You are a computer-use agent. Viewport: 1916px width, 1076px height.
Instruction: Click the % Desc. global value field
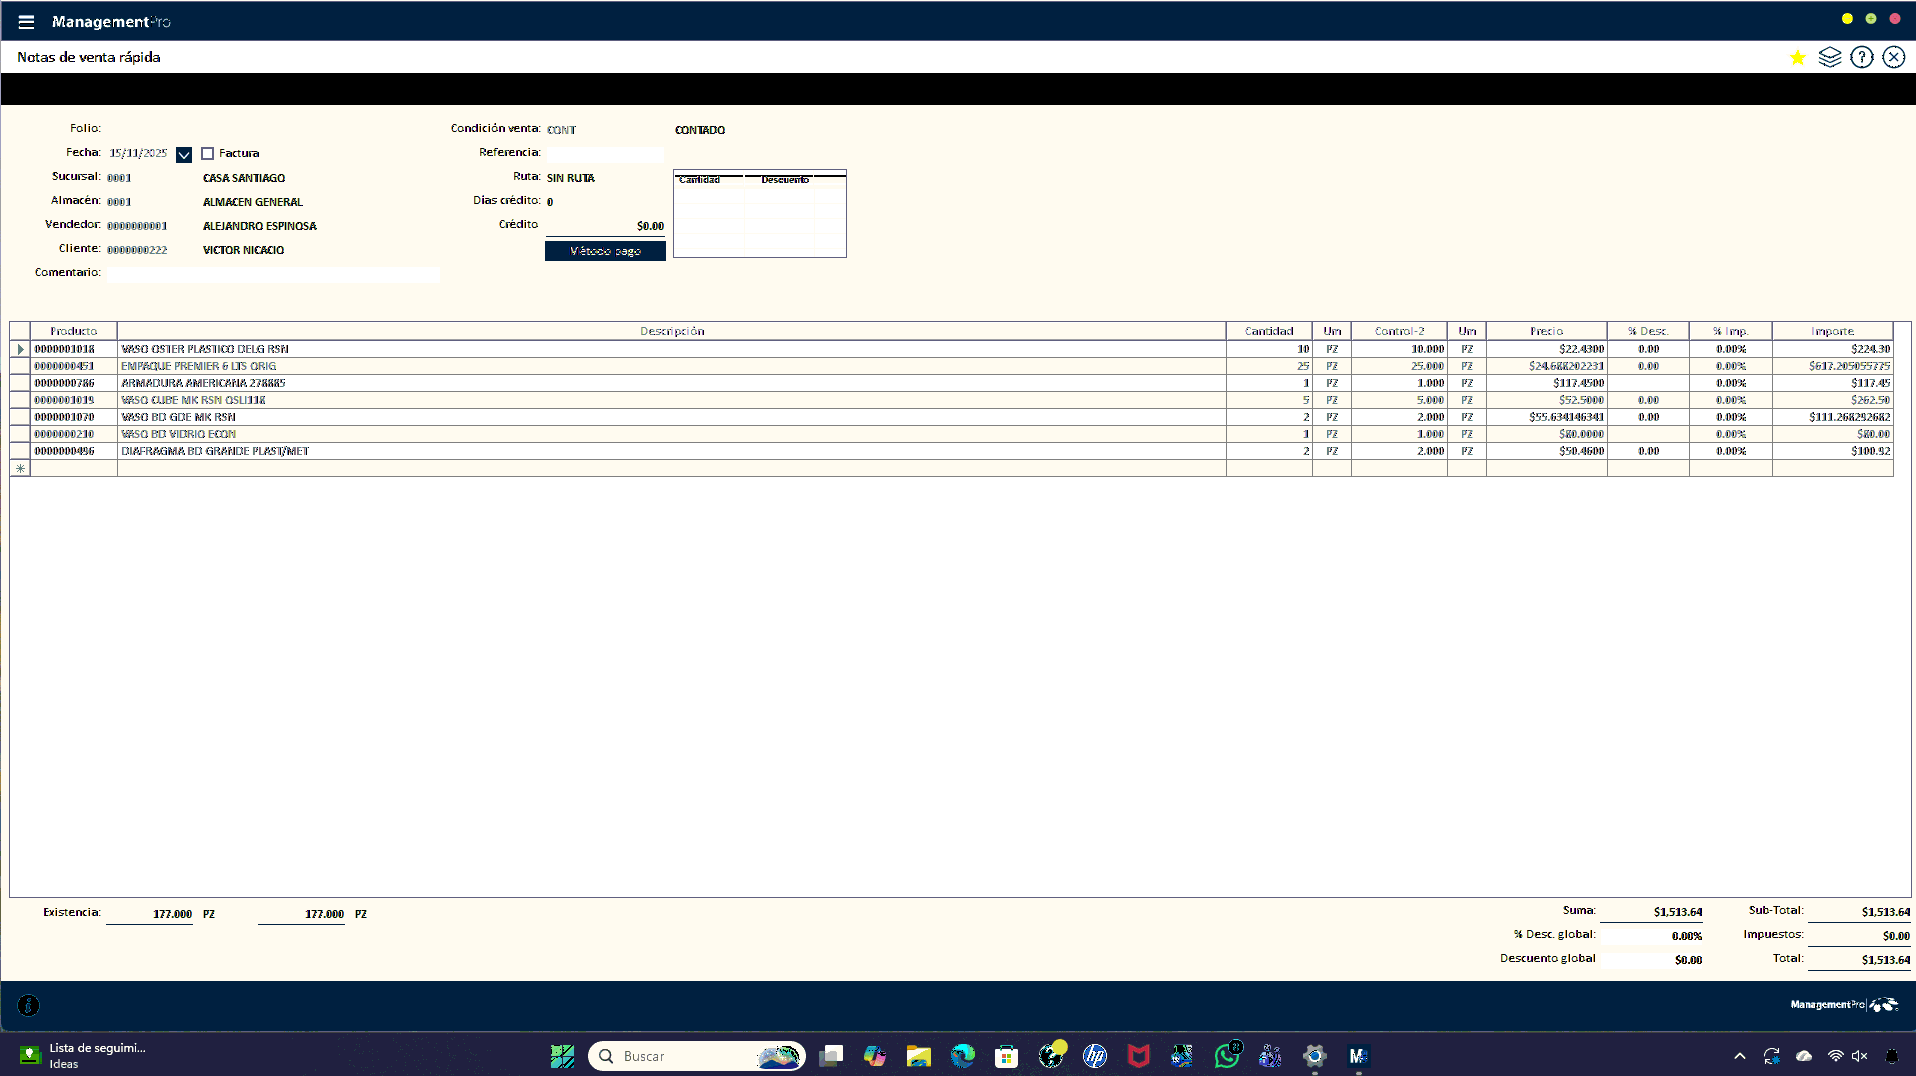[1651, 936]
